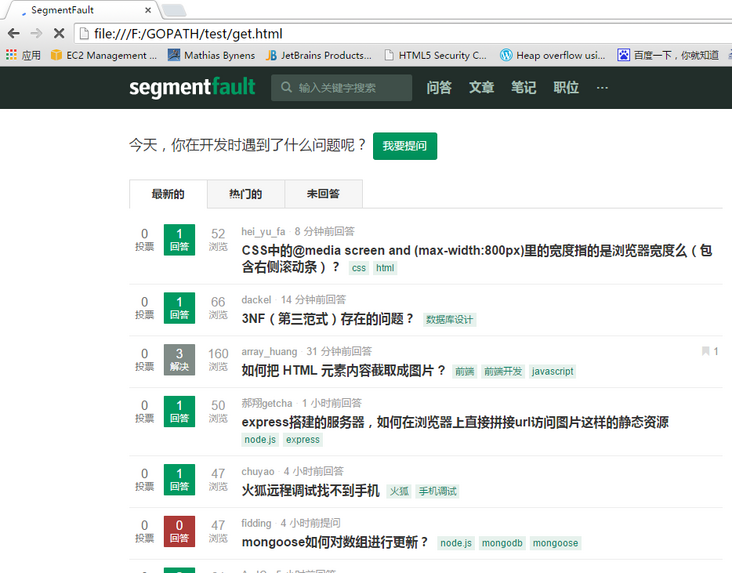This screenshot has height=573, width=732.
Task: Click the node.js tag under the mongoose question
Action: point(456,543)
